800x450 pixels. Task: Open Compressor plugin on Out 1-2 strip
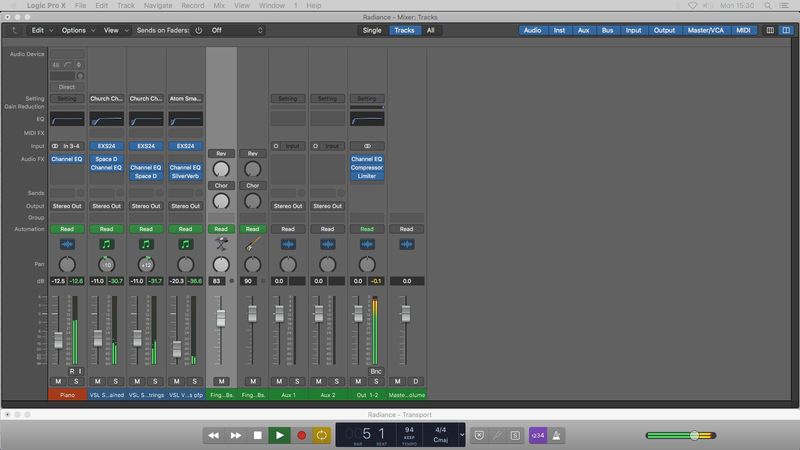[x=367, y=167]
